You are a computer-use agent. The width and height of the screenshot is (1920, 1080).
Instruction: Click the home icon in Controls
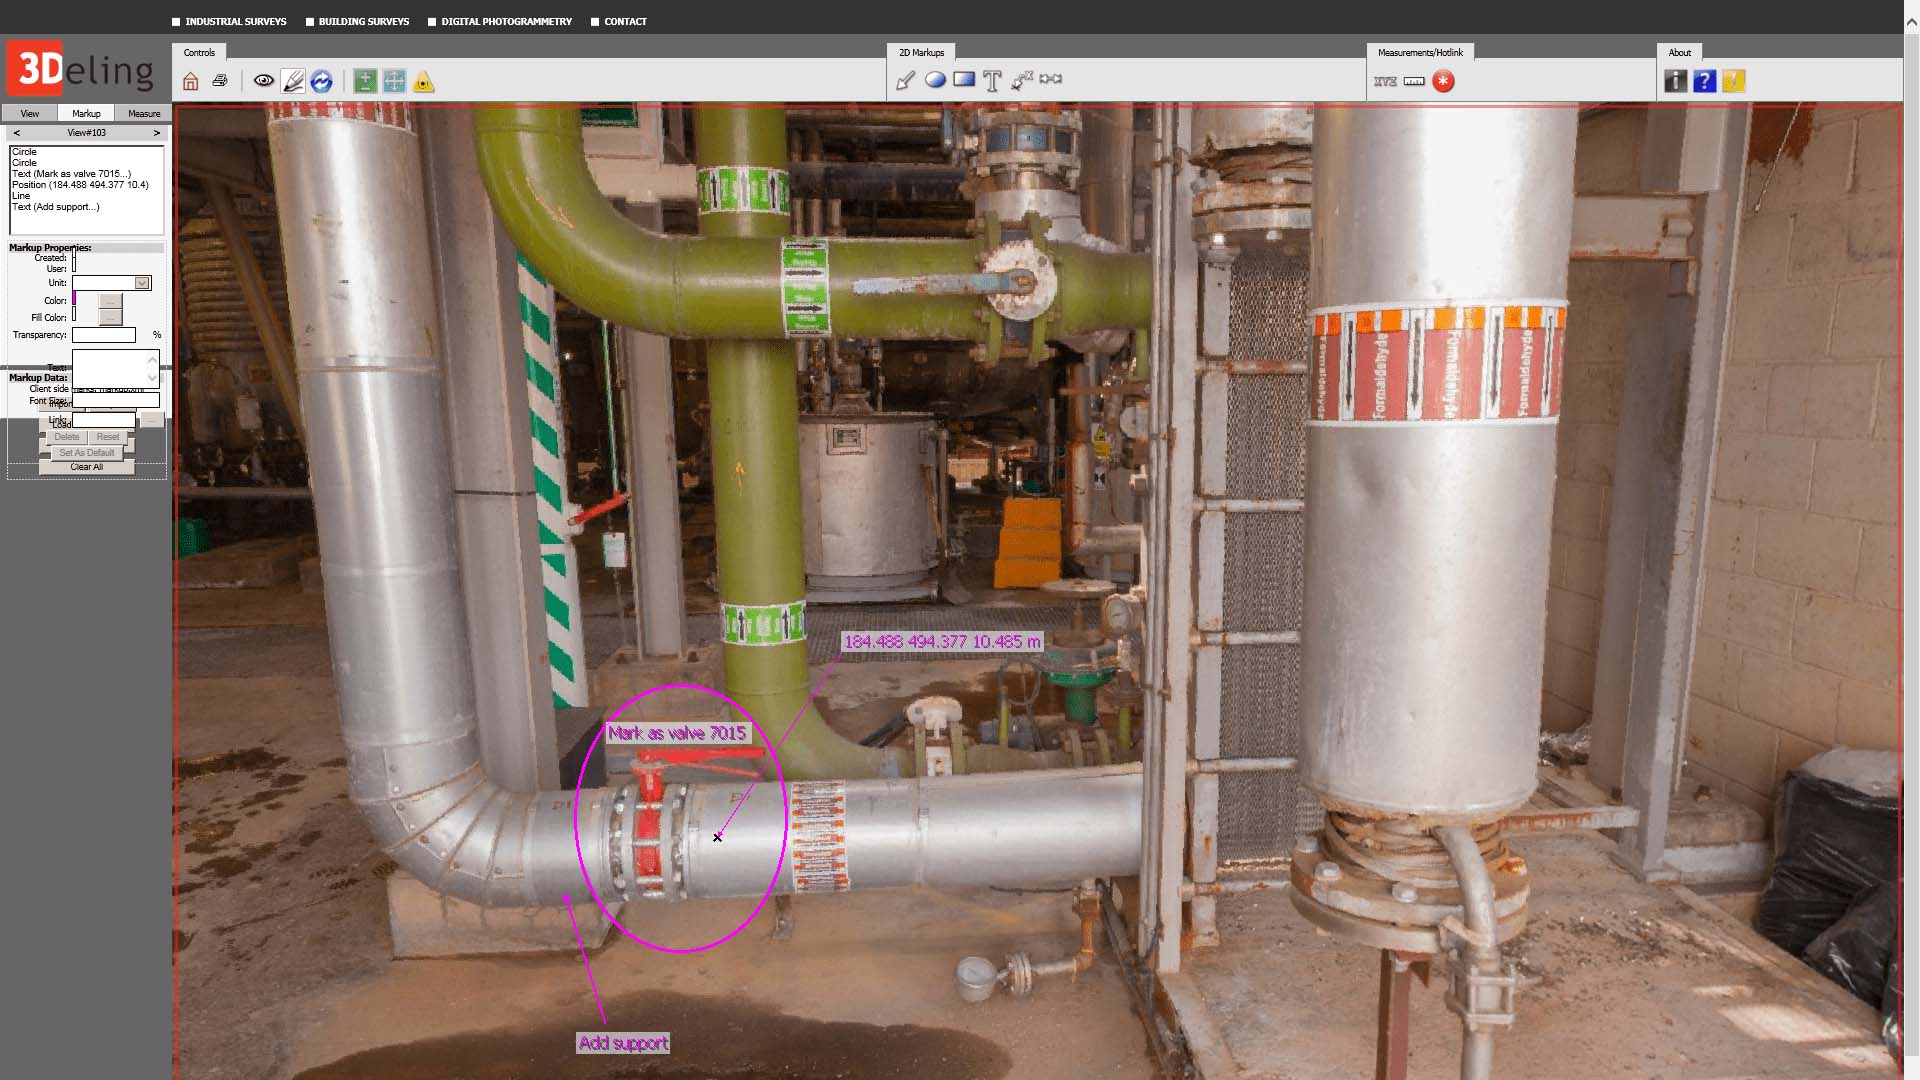(191, 82)
